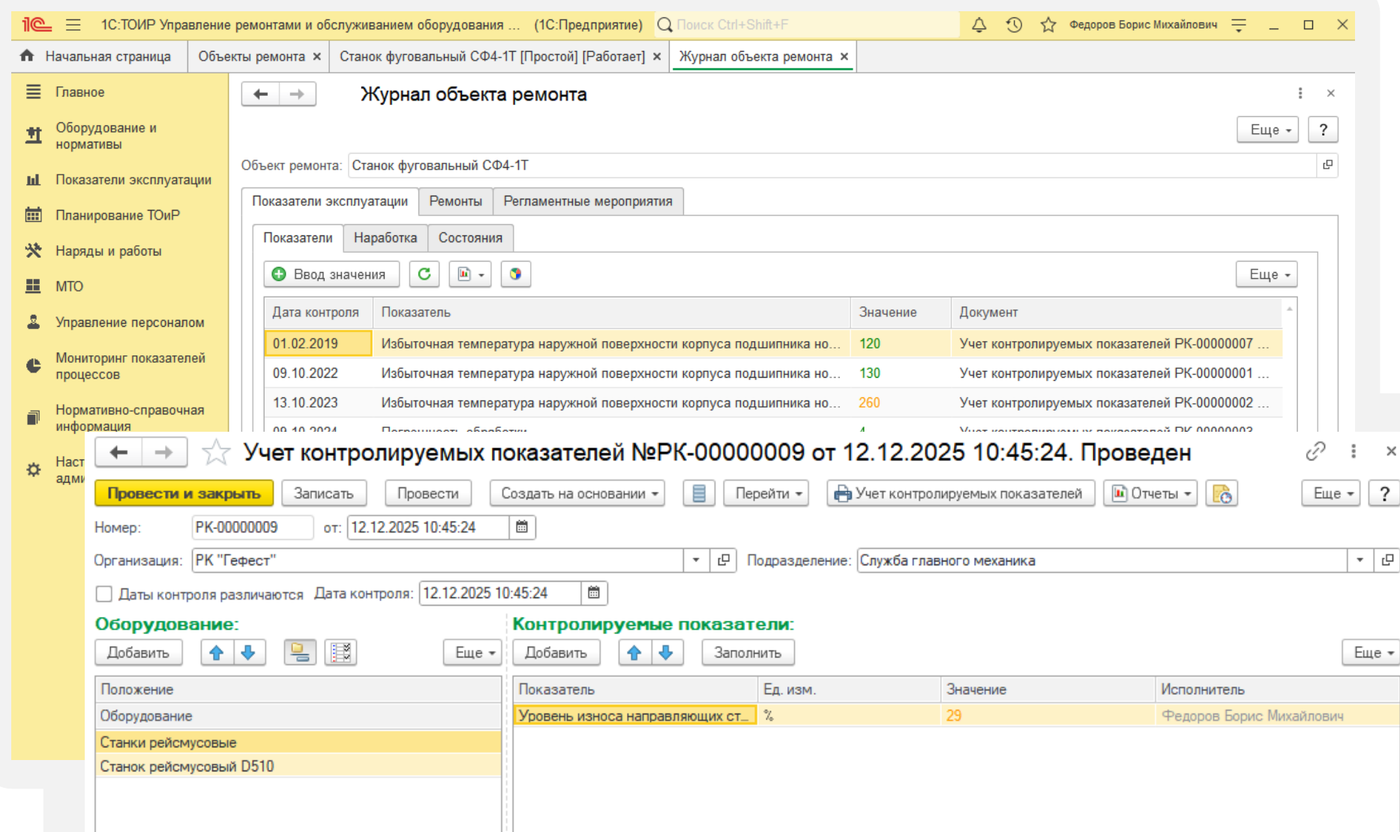This screenshot has width=1400, height=832.
Task: Toggle hierarchical view in equipment toolbar
Action: [300, 653]
